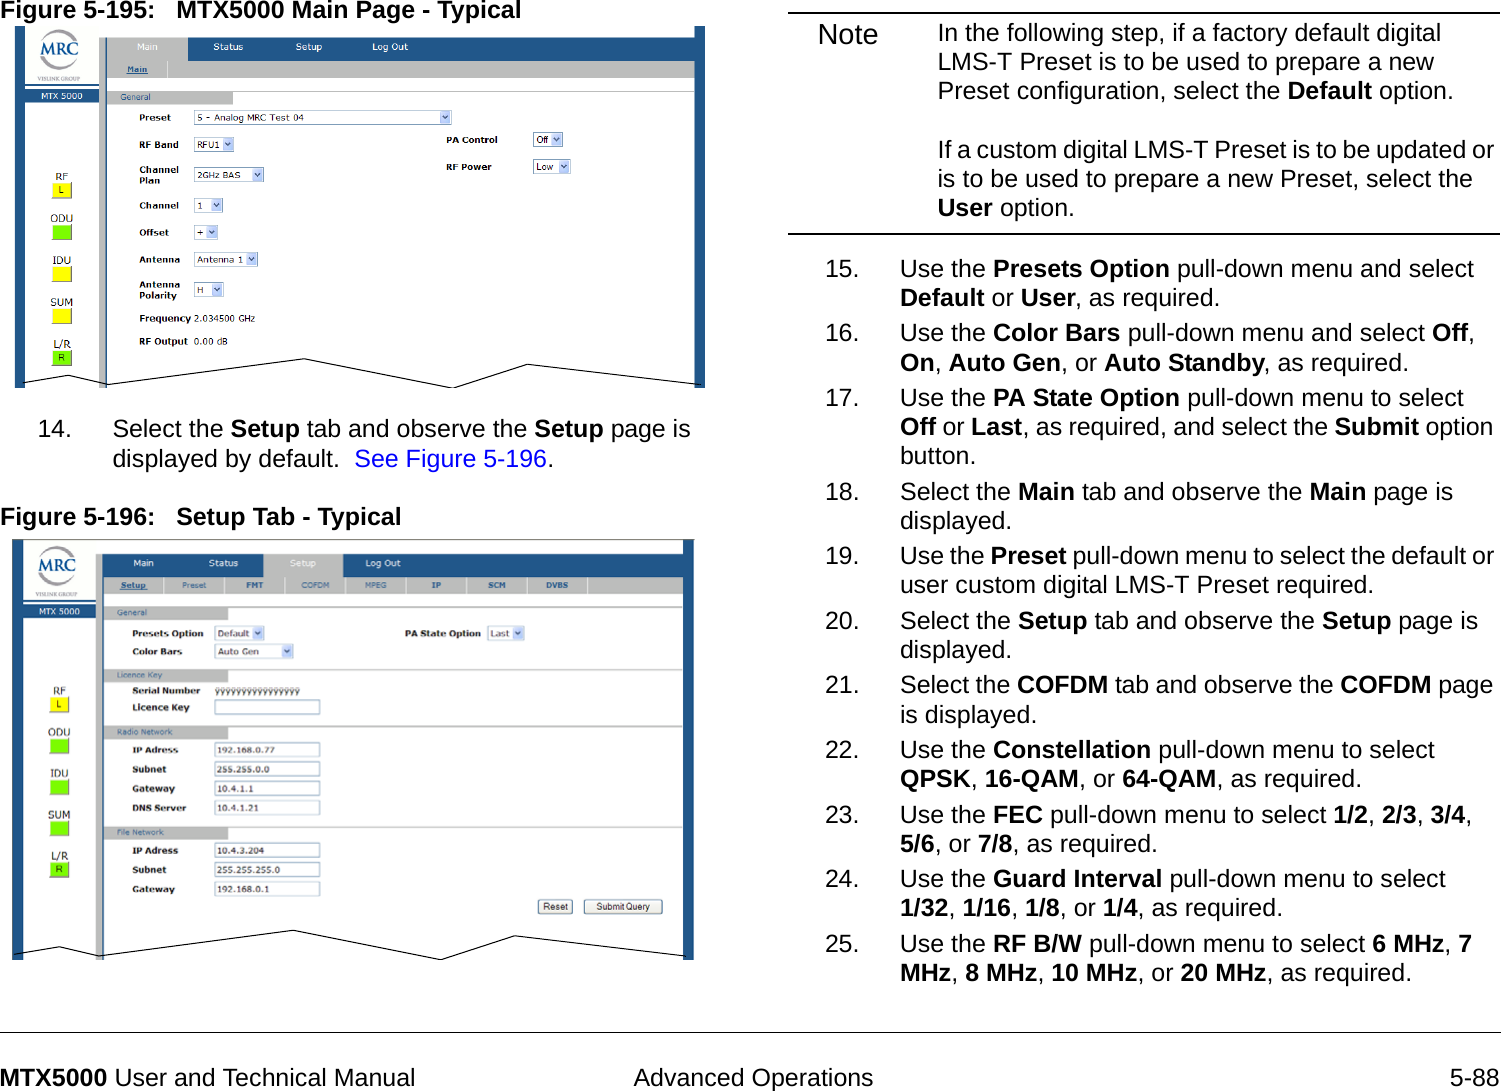Click the RF Output value 0.00 dB

(211, 341)
